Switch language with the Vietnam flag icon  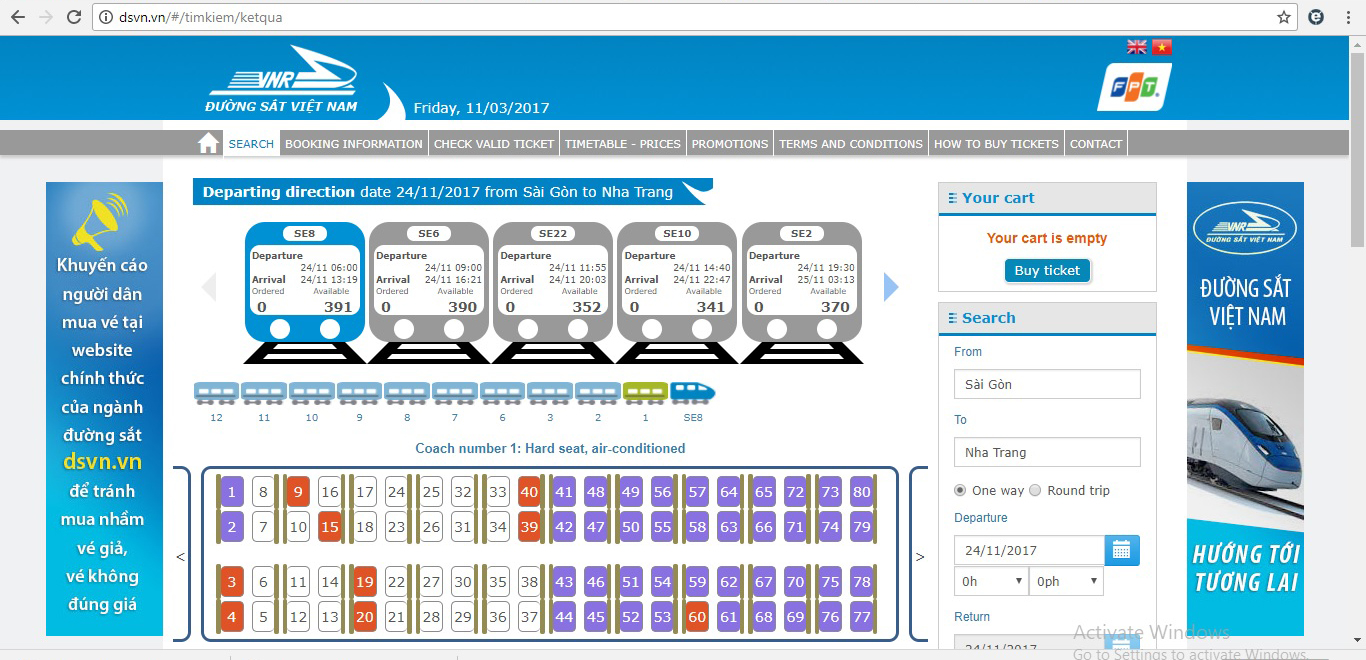(1161, 47)
